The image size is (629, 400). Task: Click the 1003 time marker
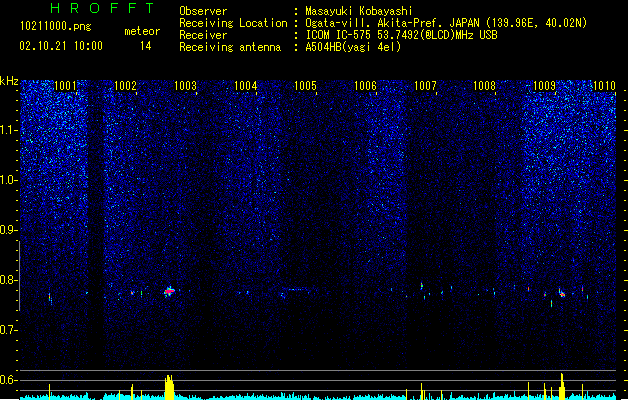click(x=185, y=86)
